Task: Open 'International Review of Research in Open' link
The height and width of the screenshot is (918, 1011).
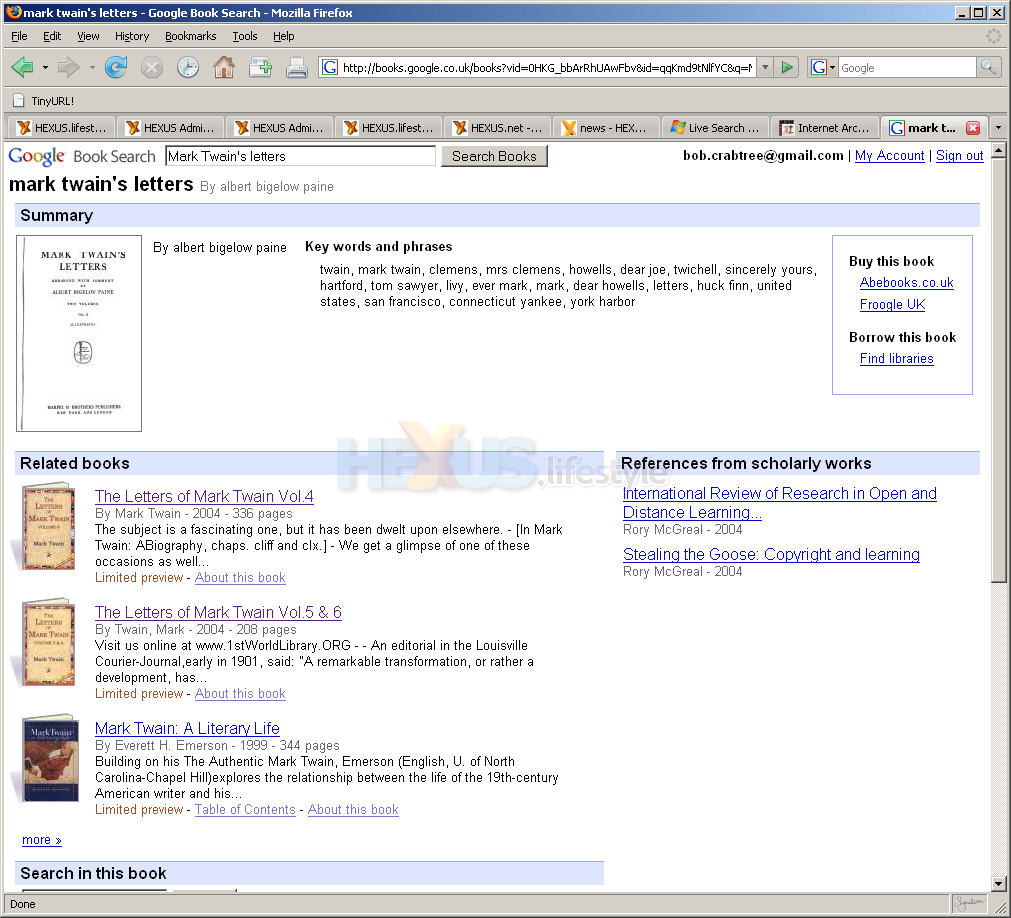Action: (780, 503)
